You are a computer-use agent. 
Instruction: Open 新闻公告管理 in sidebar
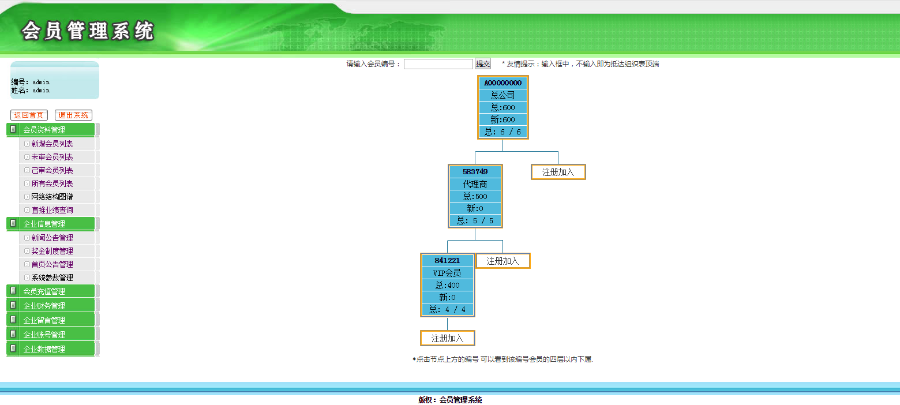[52, 237]
